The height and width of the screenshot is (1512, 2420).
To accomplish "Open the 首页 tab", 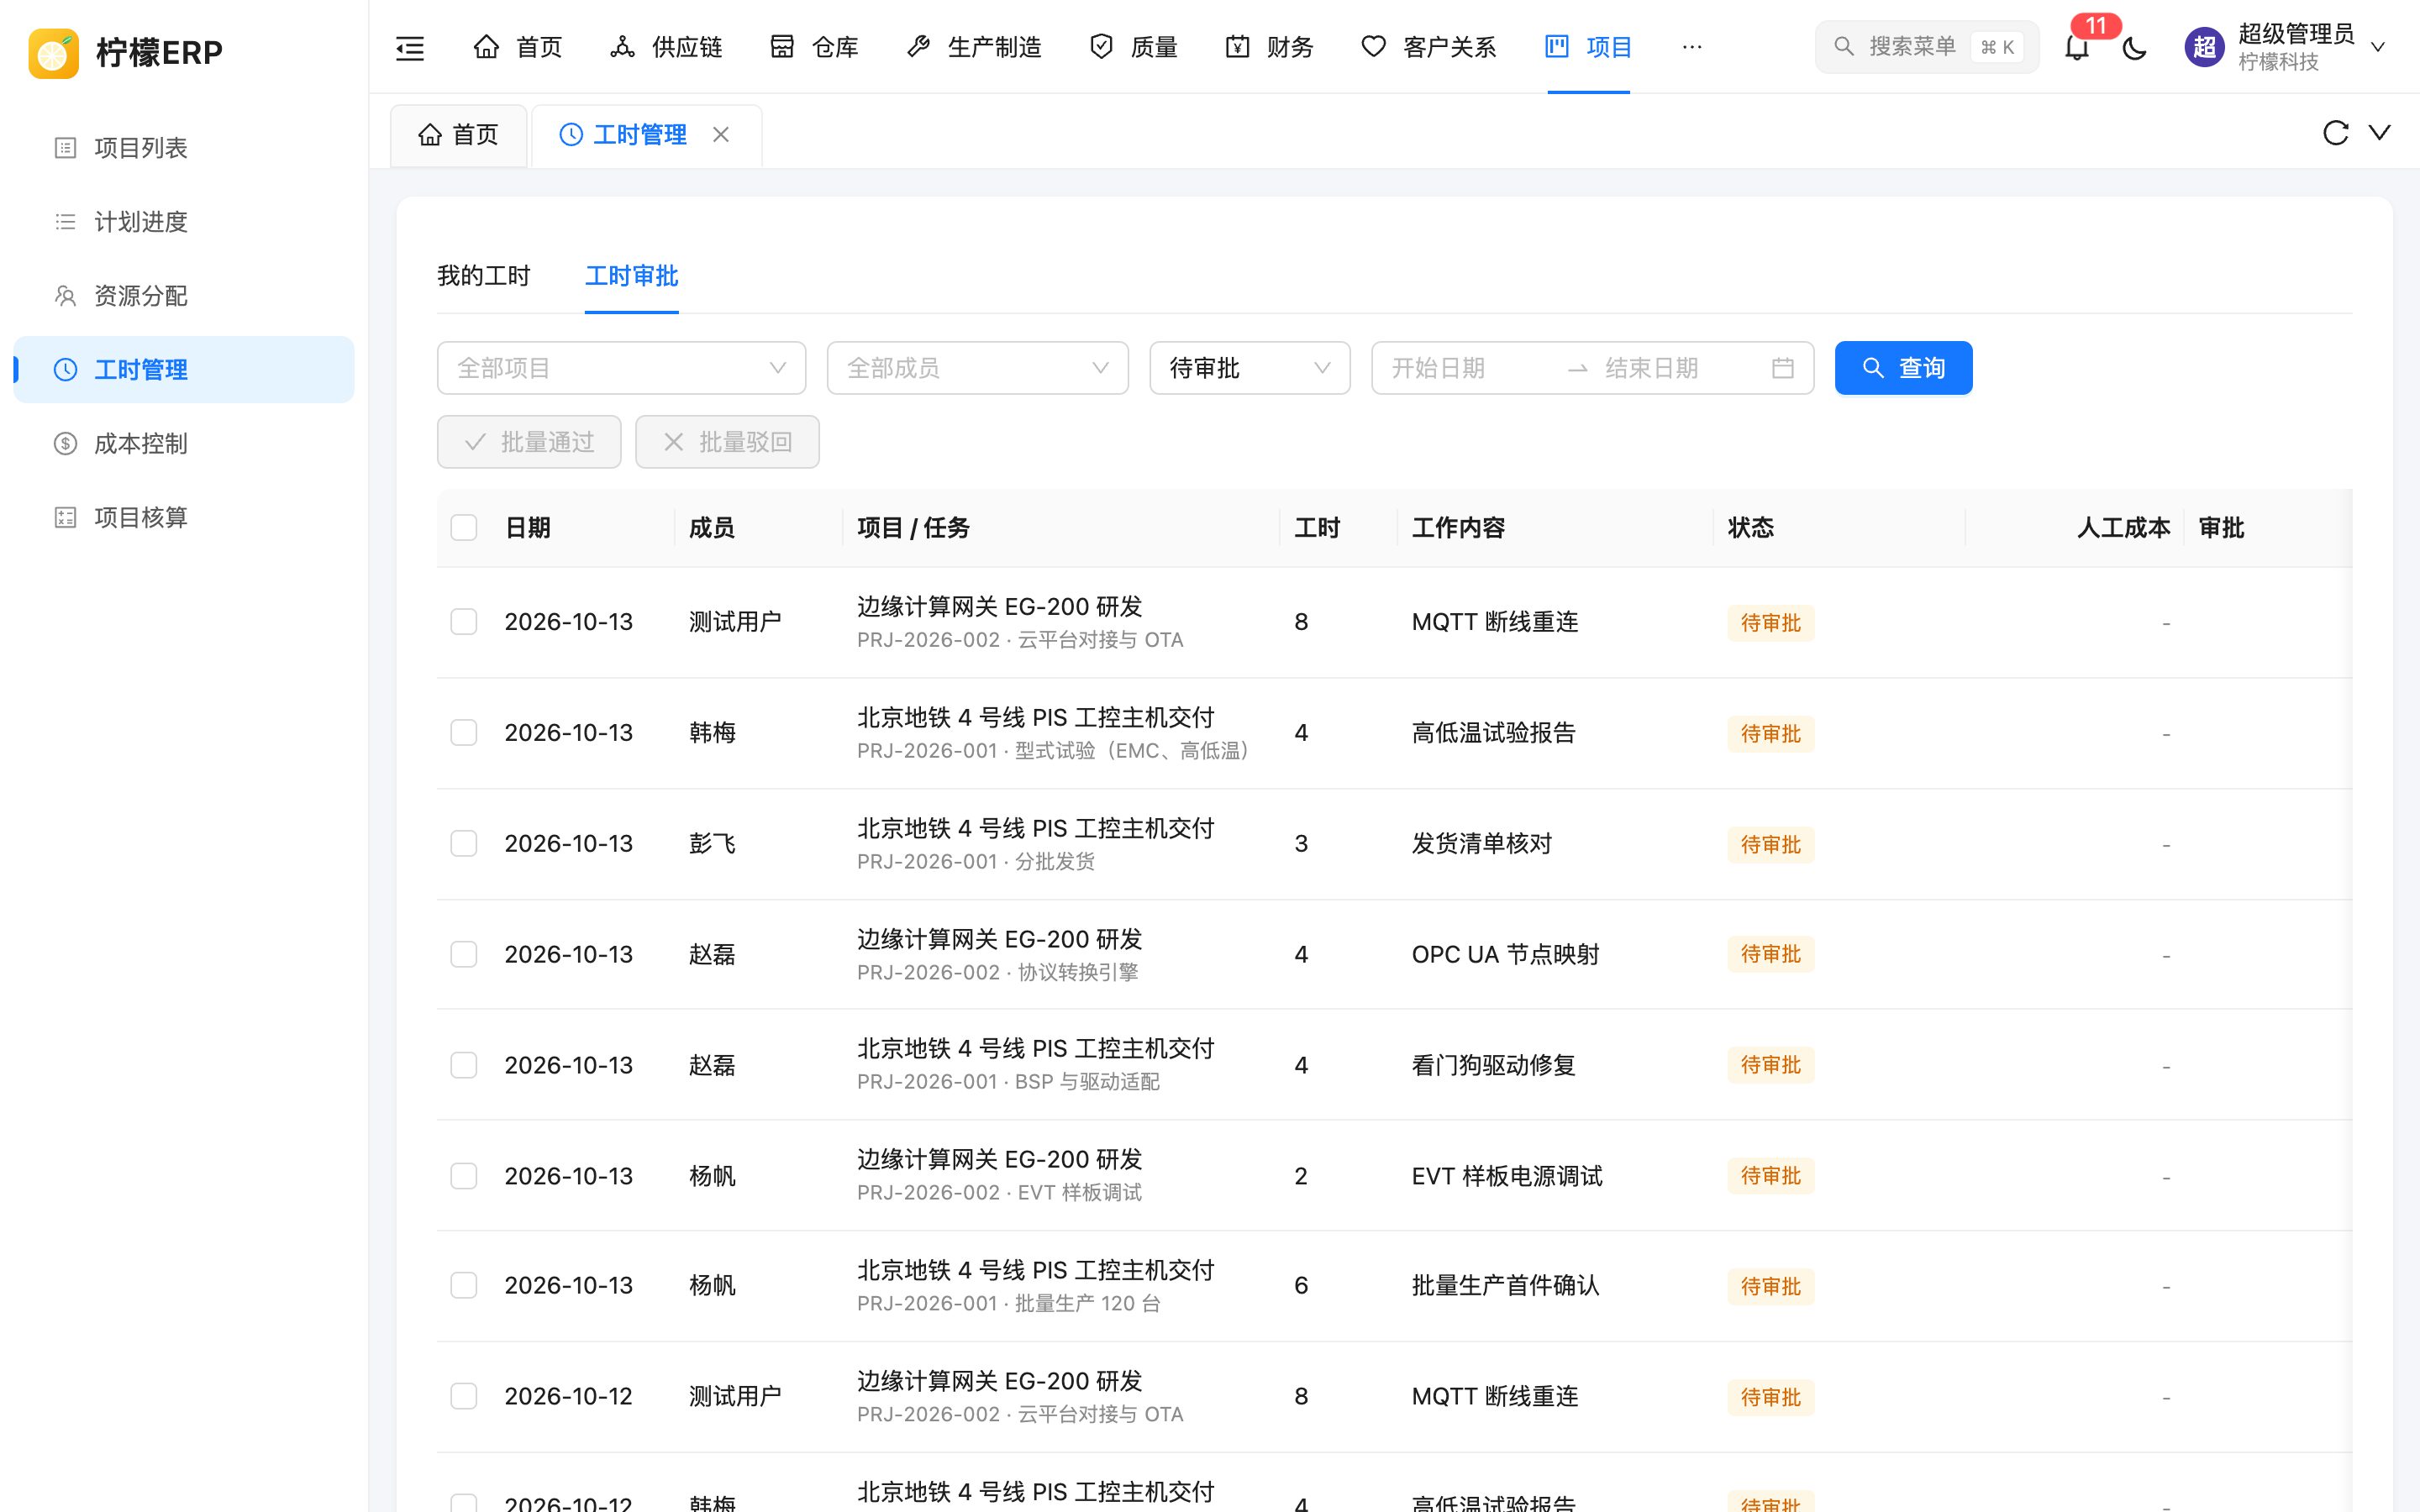I will coord(459,135).
